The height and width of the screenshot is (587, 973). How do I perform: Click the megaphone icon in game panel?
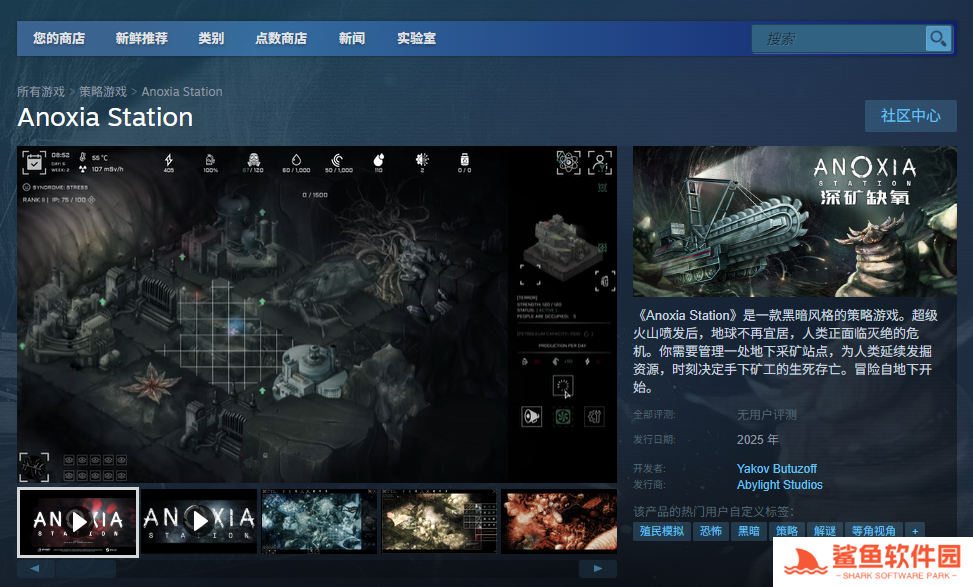click(531, 416)
